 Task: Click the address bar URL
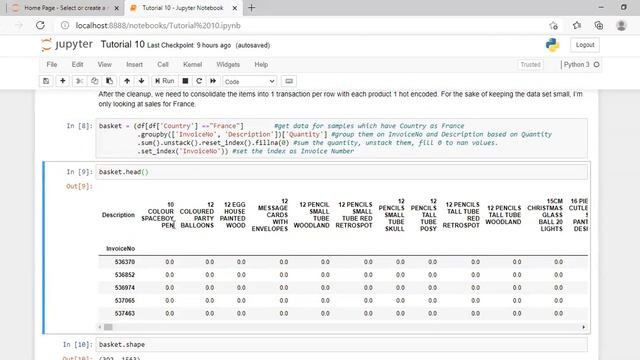[x=158, y=25]
